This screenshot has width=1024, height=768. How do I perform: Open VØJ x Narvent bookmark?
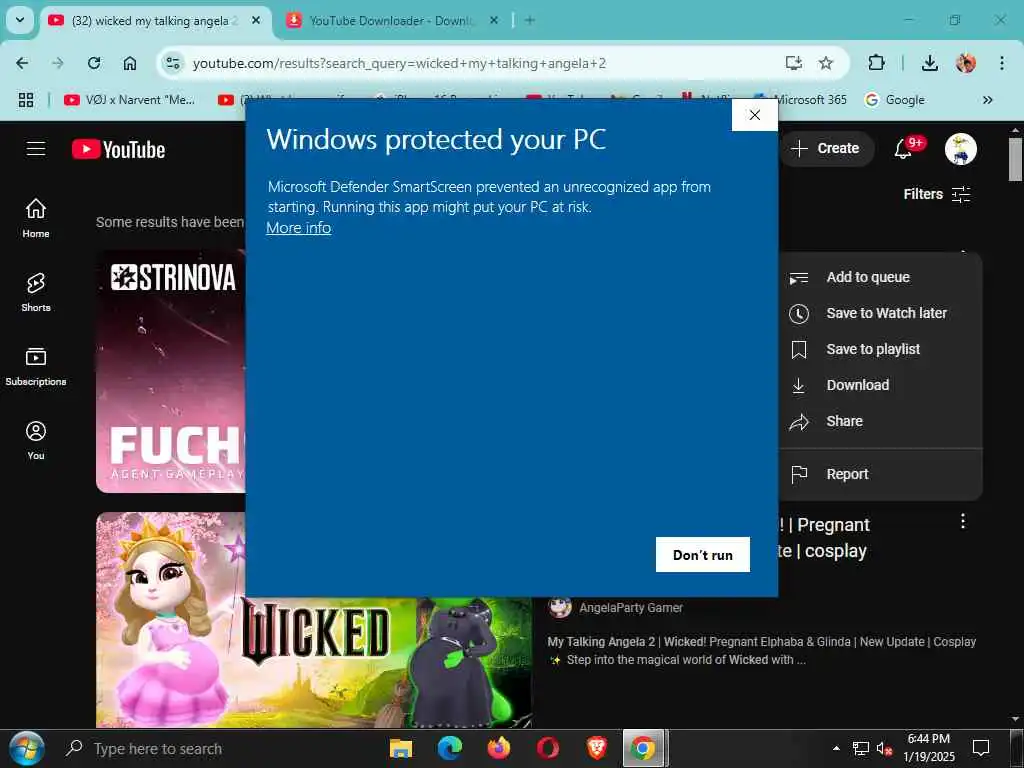(x=129, y=100)
